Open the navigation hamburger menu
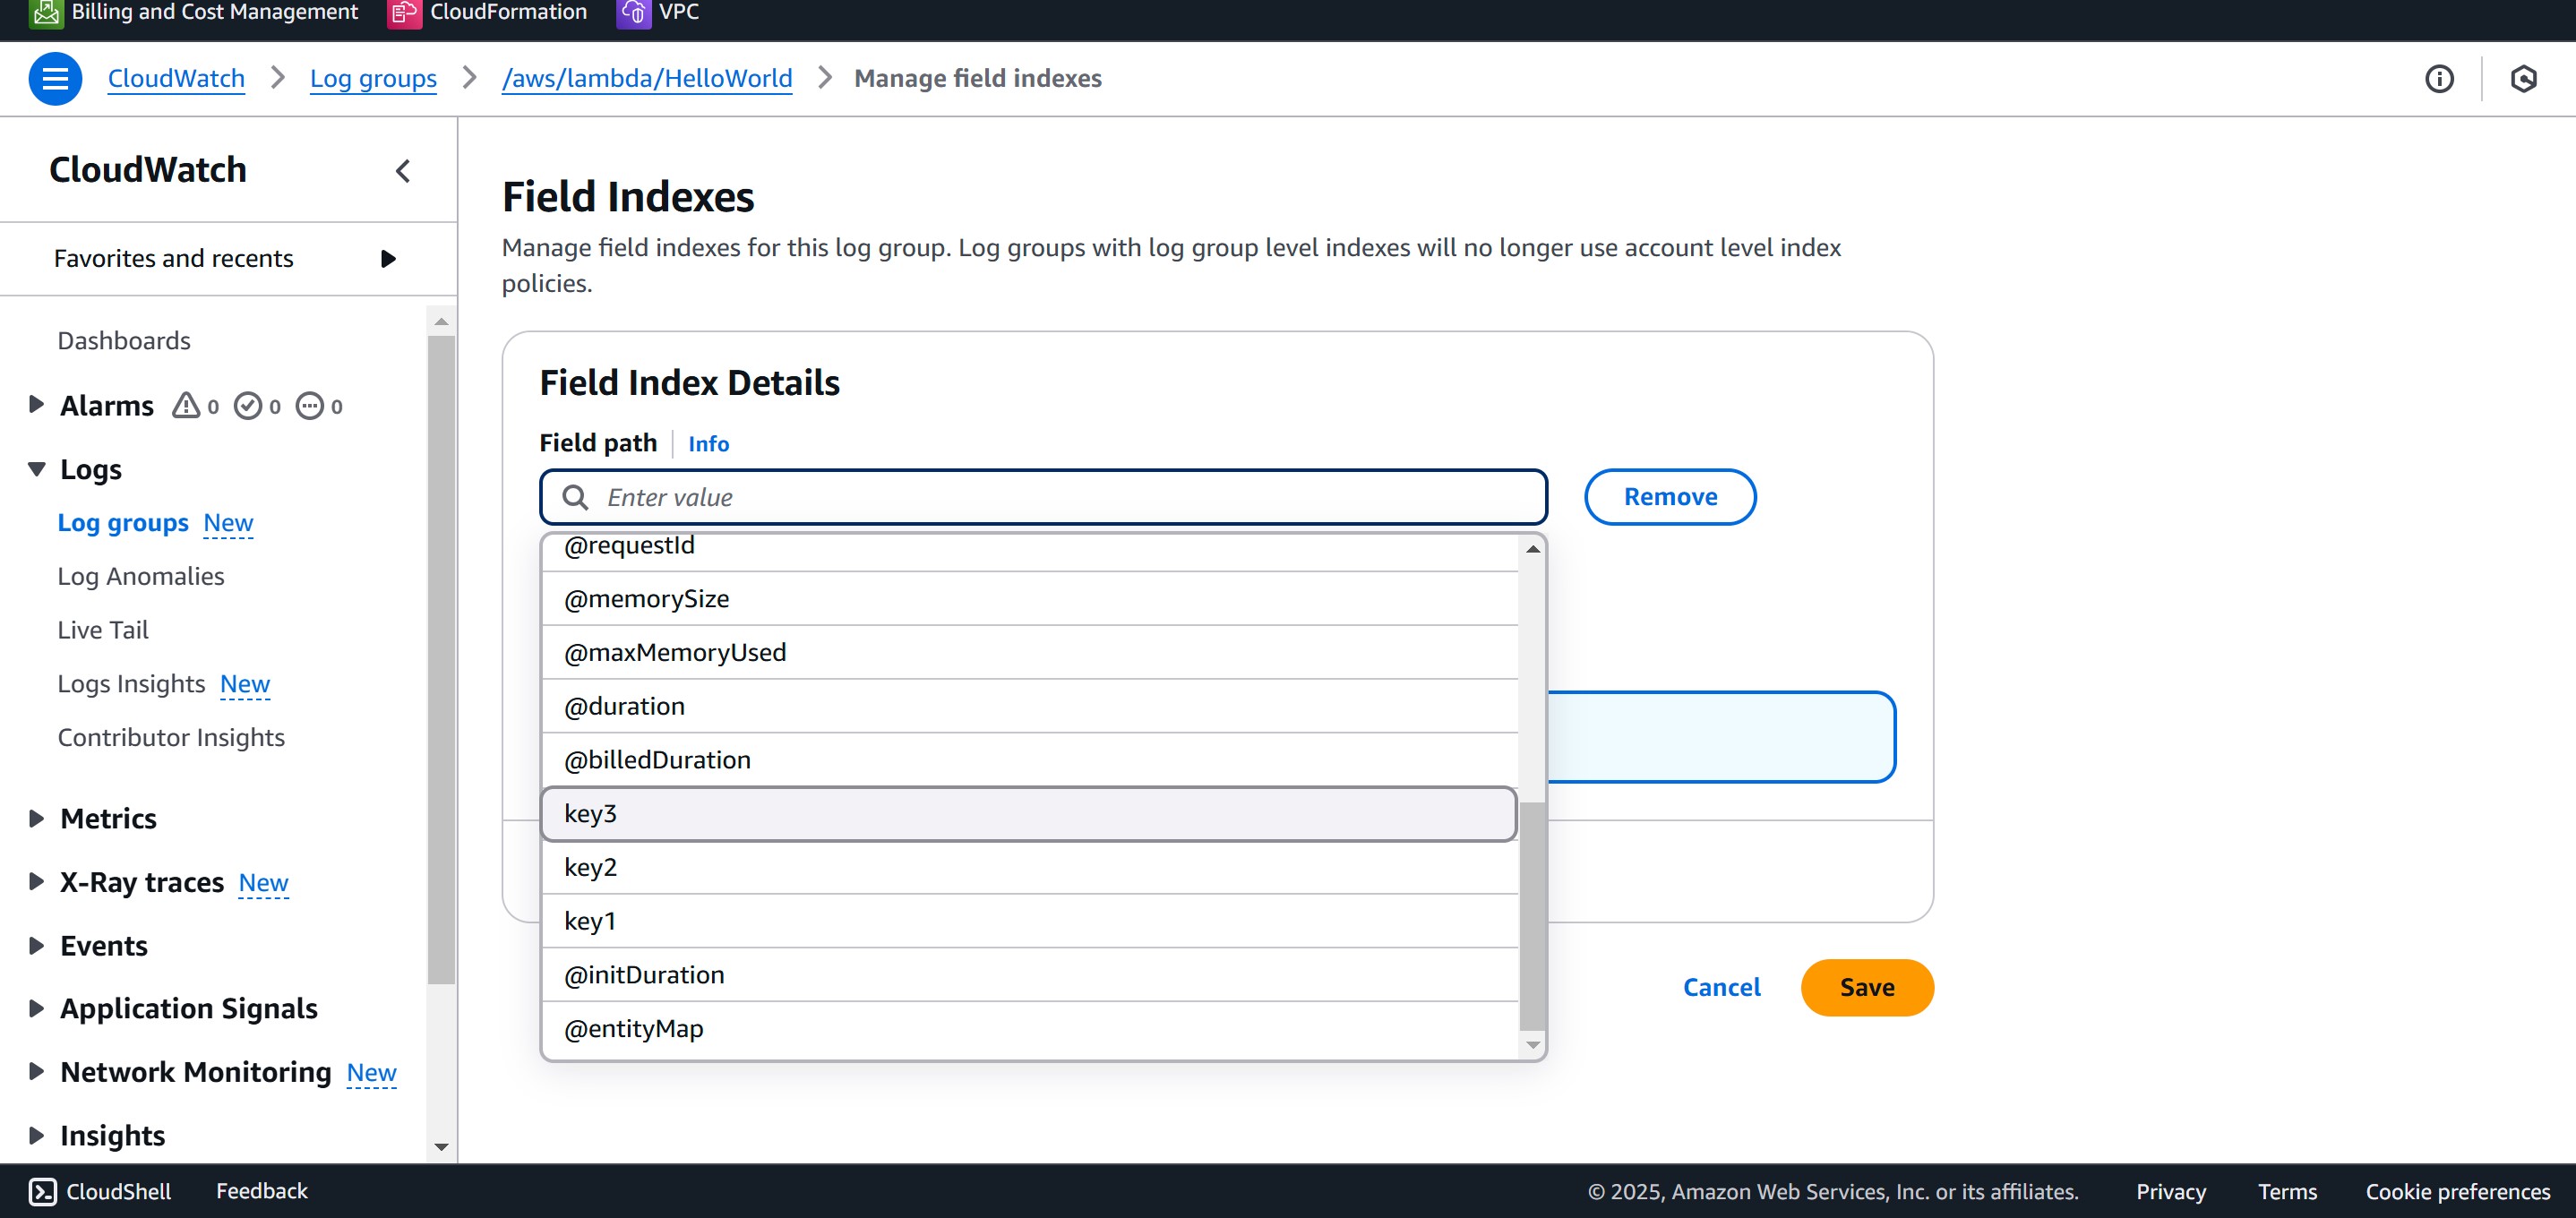 [56, 78]
